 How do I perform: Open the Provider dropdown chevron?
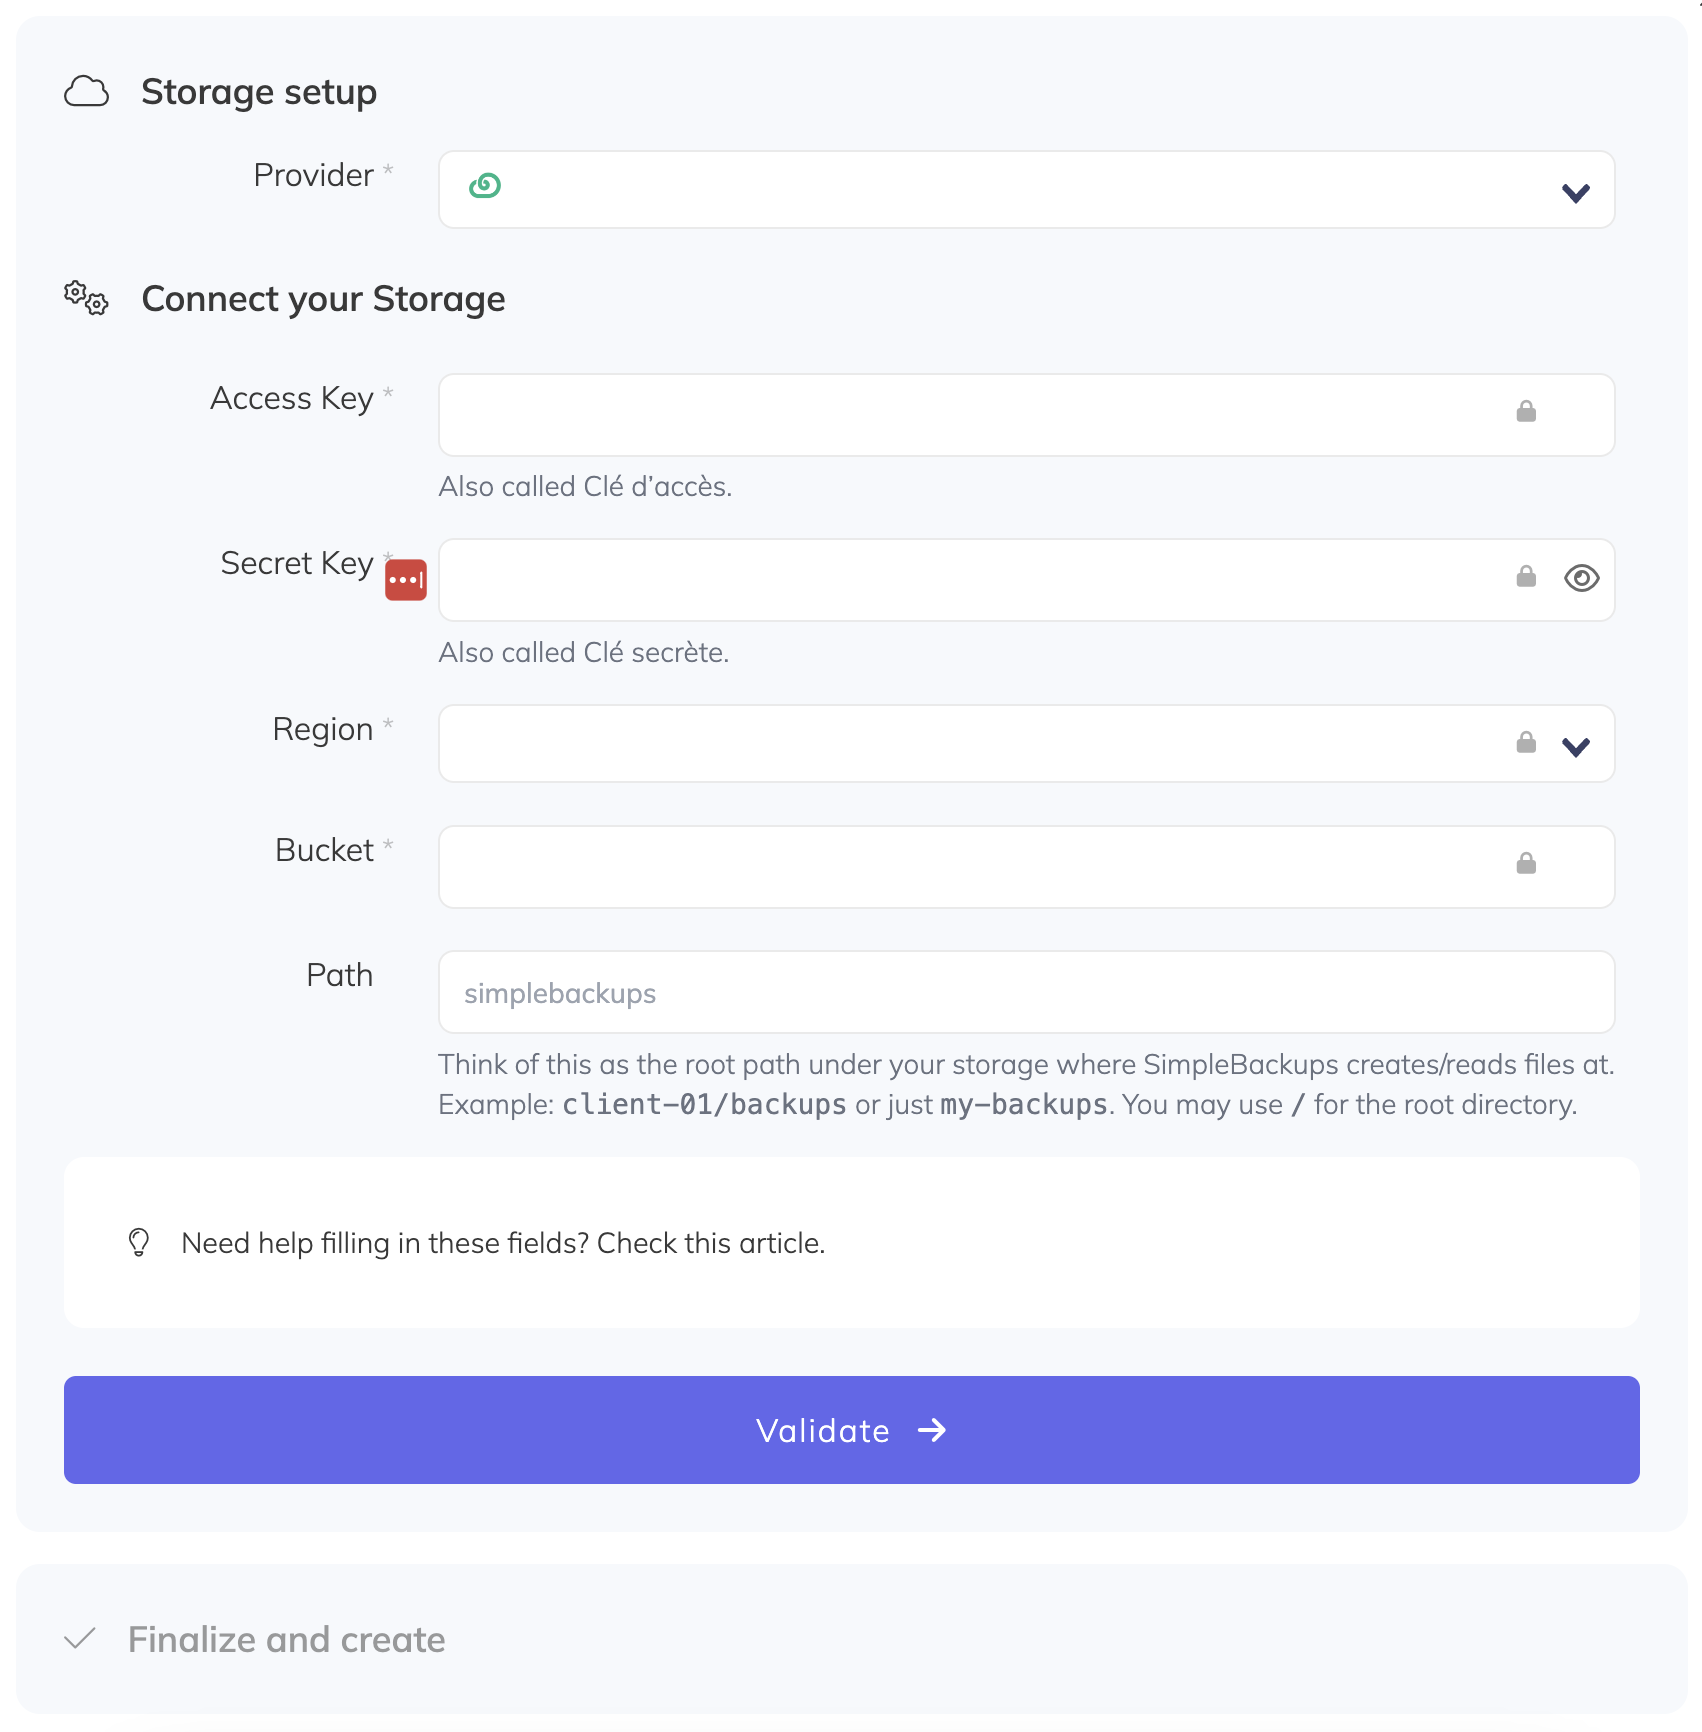click(1575, 192)
